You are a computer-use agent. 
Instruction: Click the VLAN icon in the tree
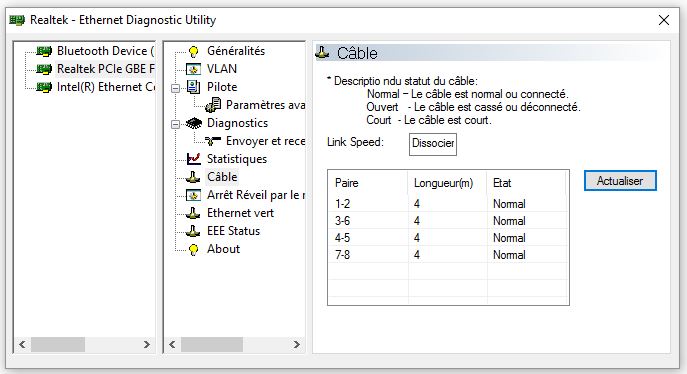pos(193,69)
